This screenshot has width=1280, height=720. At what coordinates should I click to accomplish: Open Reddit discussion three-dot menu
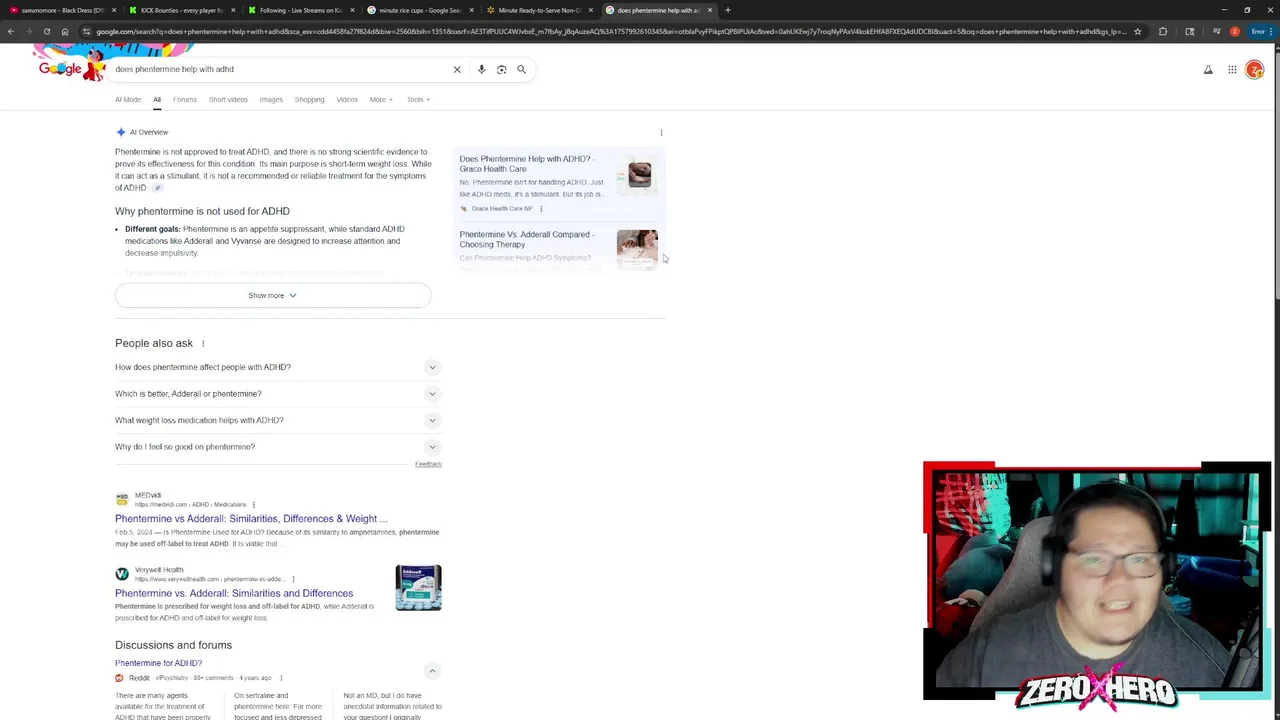(x=281, y=677)
